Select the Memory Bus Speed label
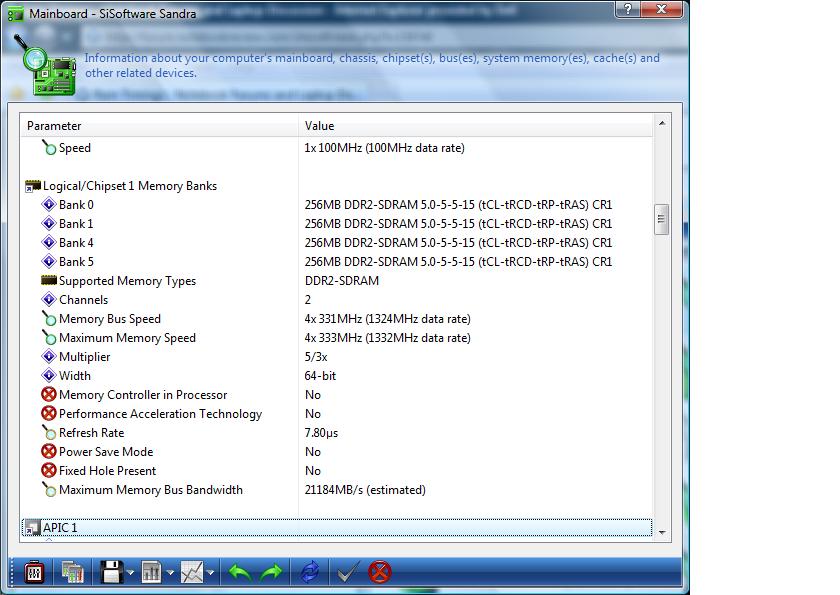This screenshot has height=595, width=840. pos(110,319)
